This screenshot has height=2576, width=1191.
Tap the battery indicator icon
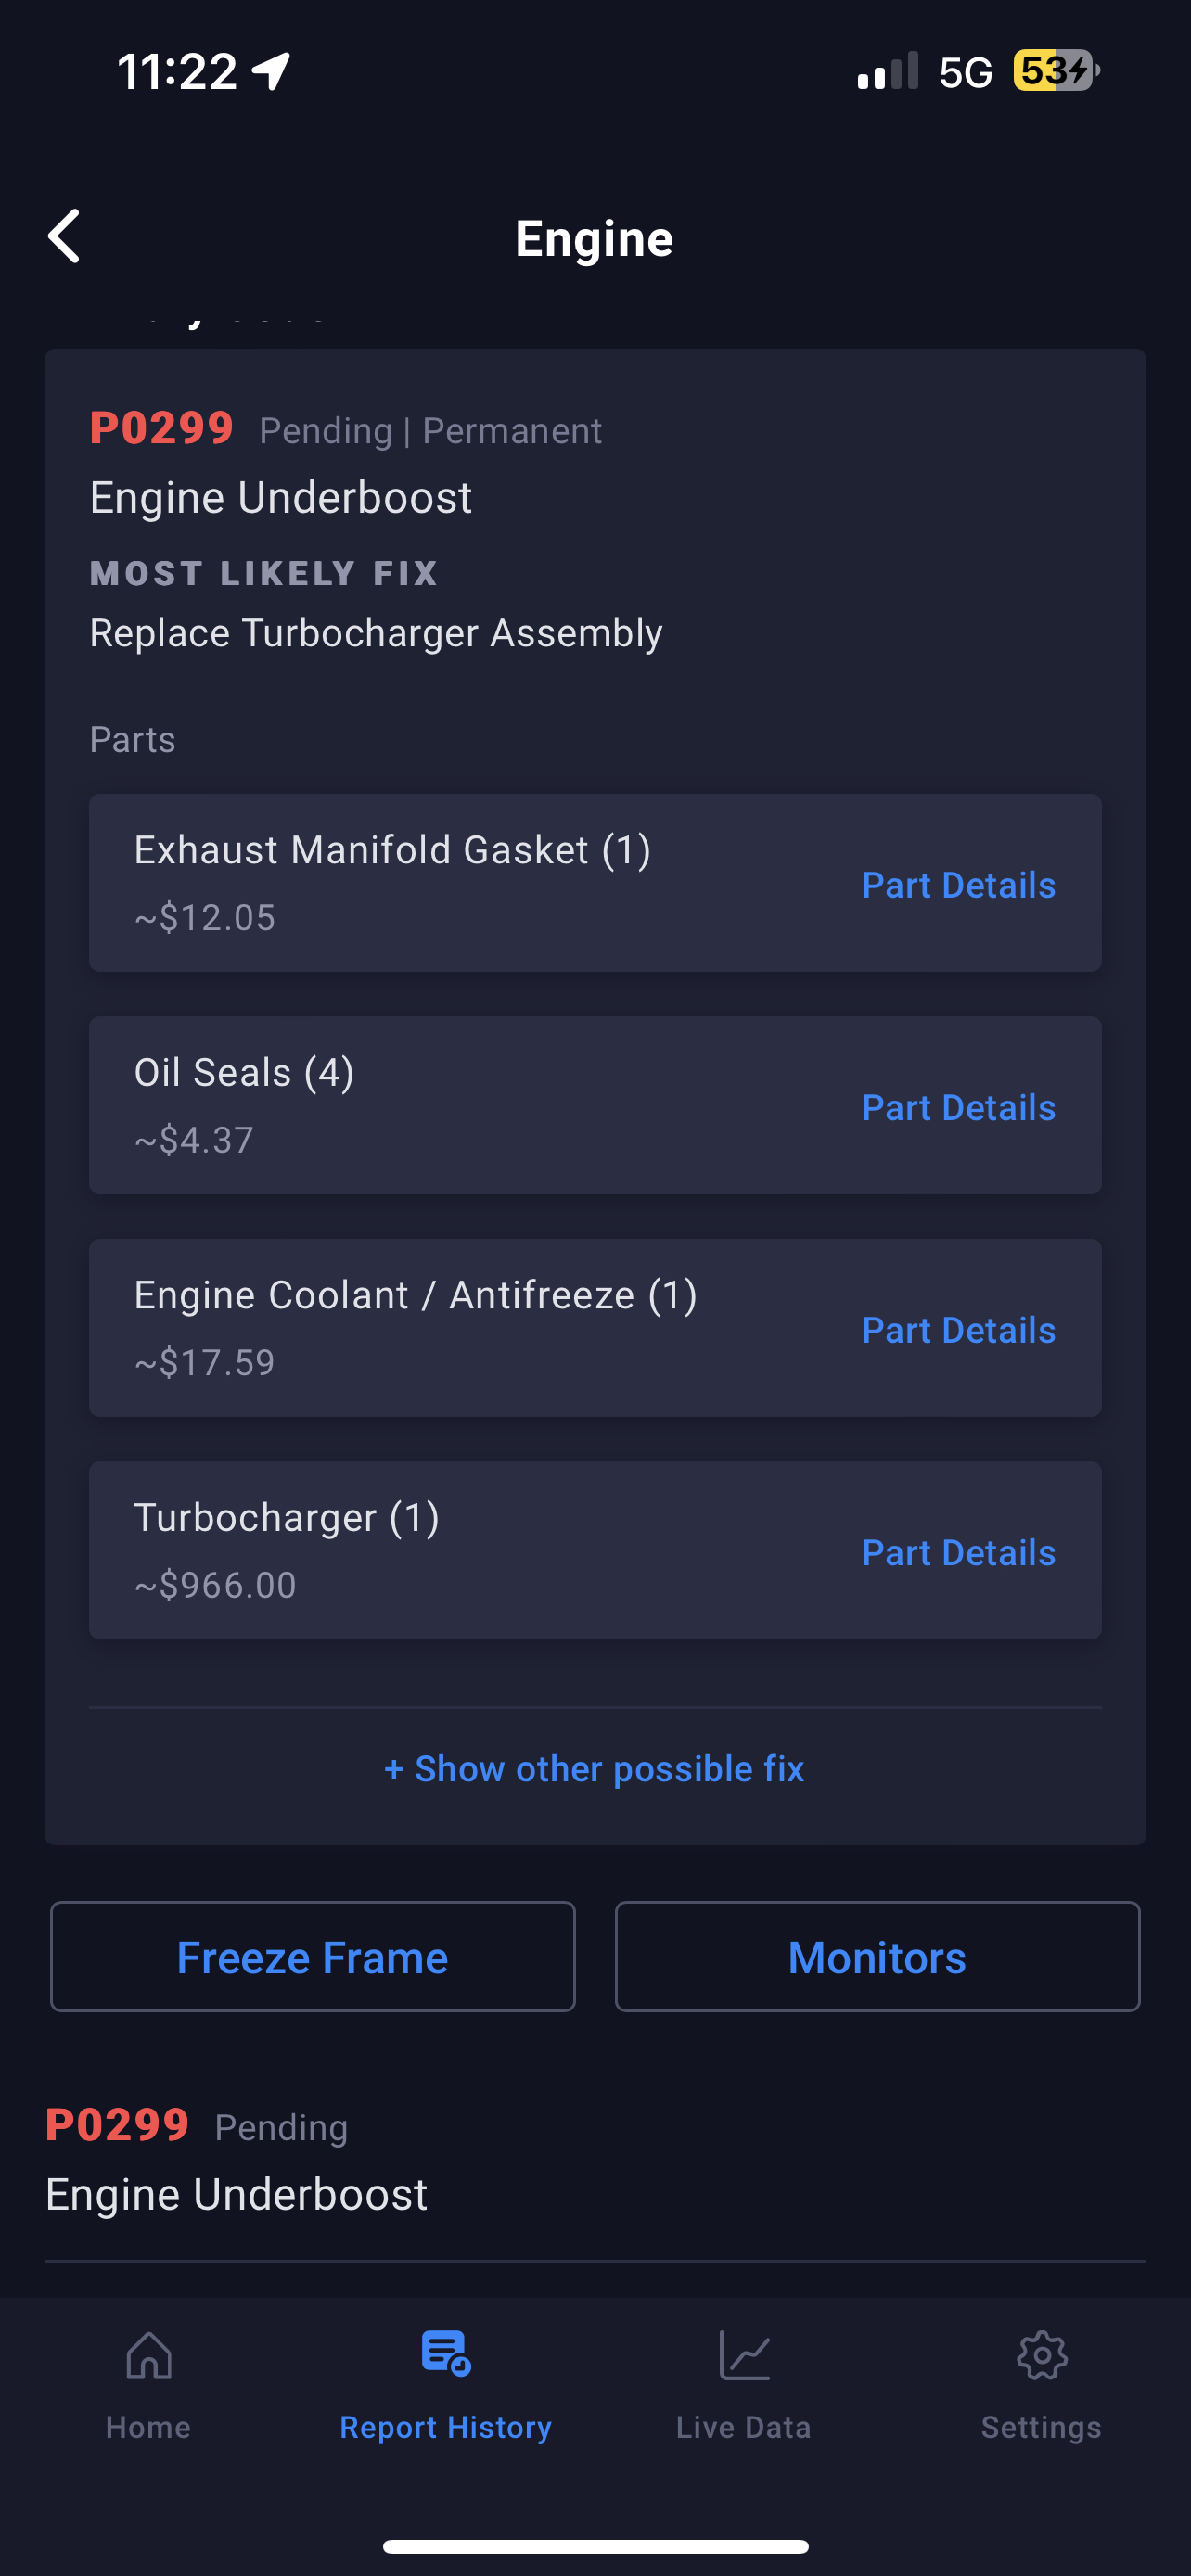click(x=1056, y=71)
